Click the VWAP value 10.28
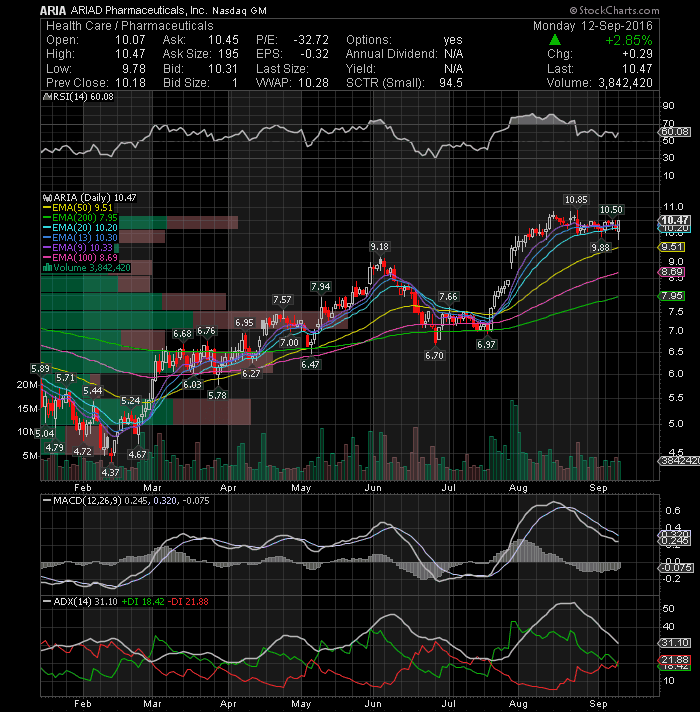This screenshot has height=712, width=700. (313, 83)
